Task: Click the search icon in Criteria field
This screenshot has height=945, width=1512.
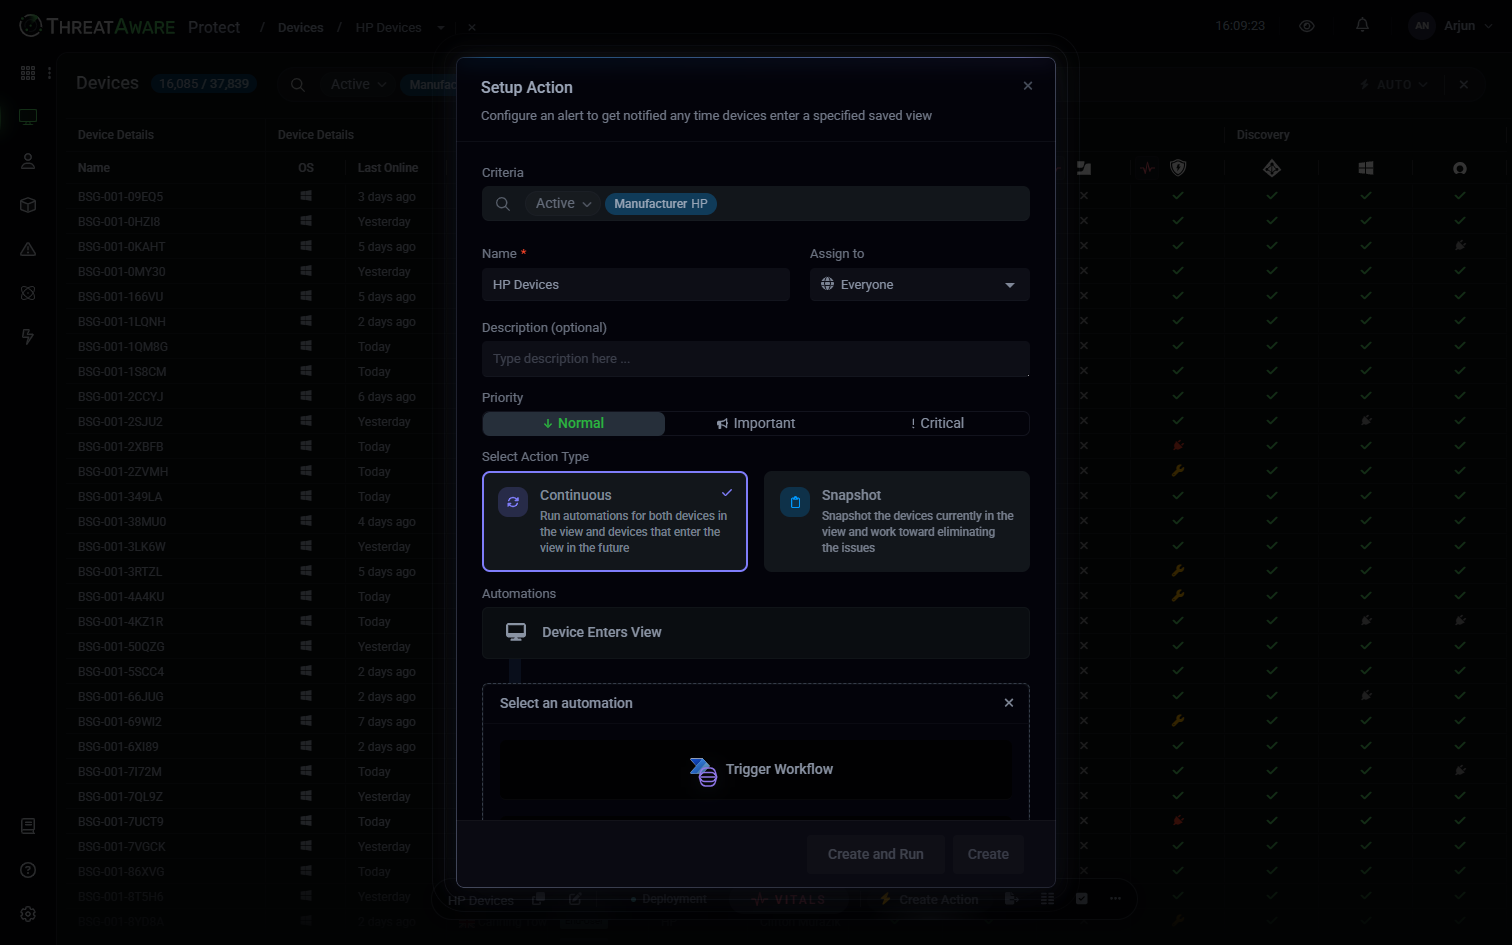Action: (x=503, y=204)
